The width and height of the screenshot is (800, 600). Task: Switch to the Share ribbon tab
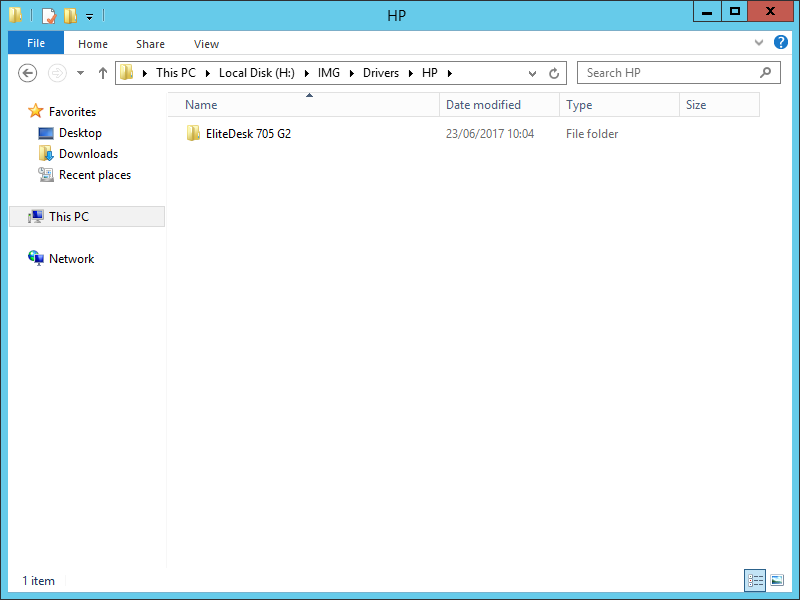coord(151,44)
